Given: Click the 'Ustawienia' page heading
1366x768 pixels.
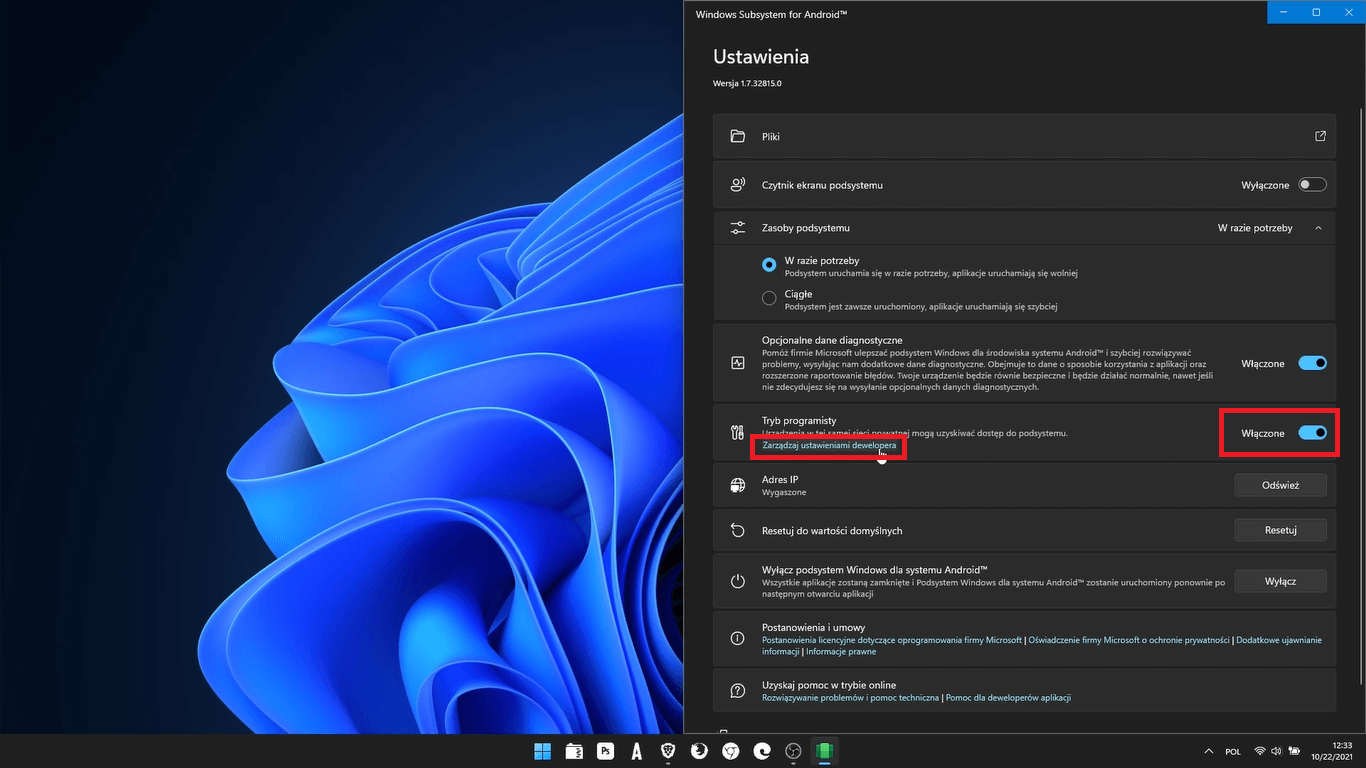Looking at the screenshot, I should (761, 57).
